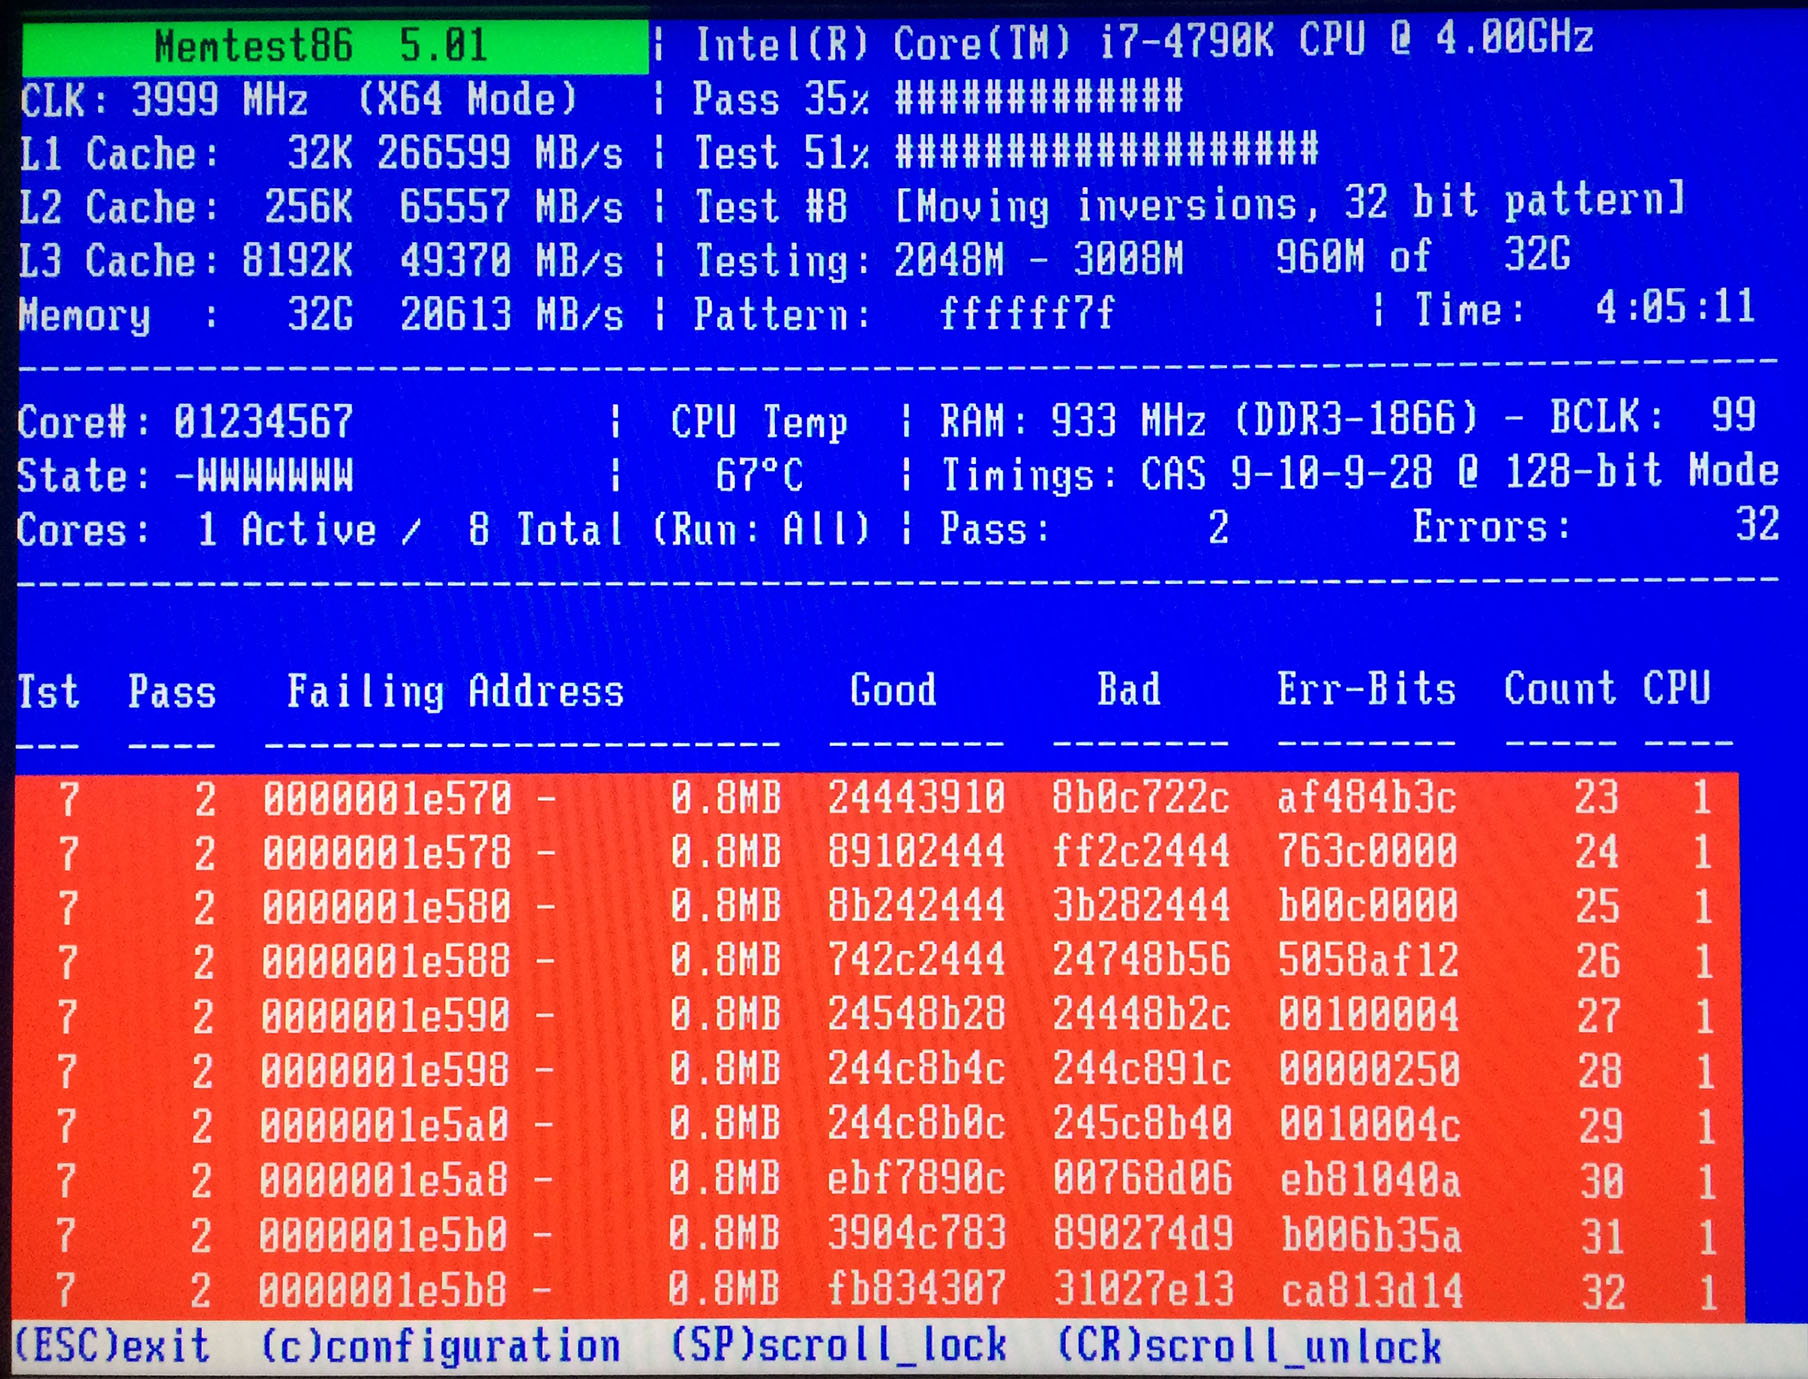This screenshot has width=1808, height=1379.
Task: Click the Pass: 2 counter
Action: 1085,527
